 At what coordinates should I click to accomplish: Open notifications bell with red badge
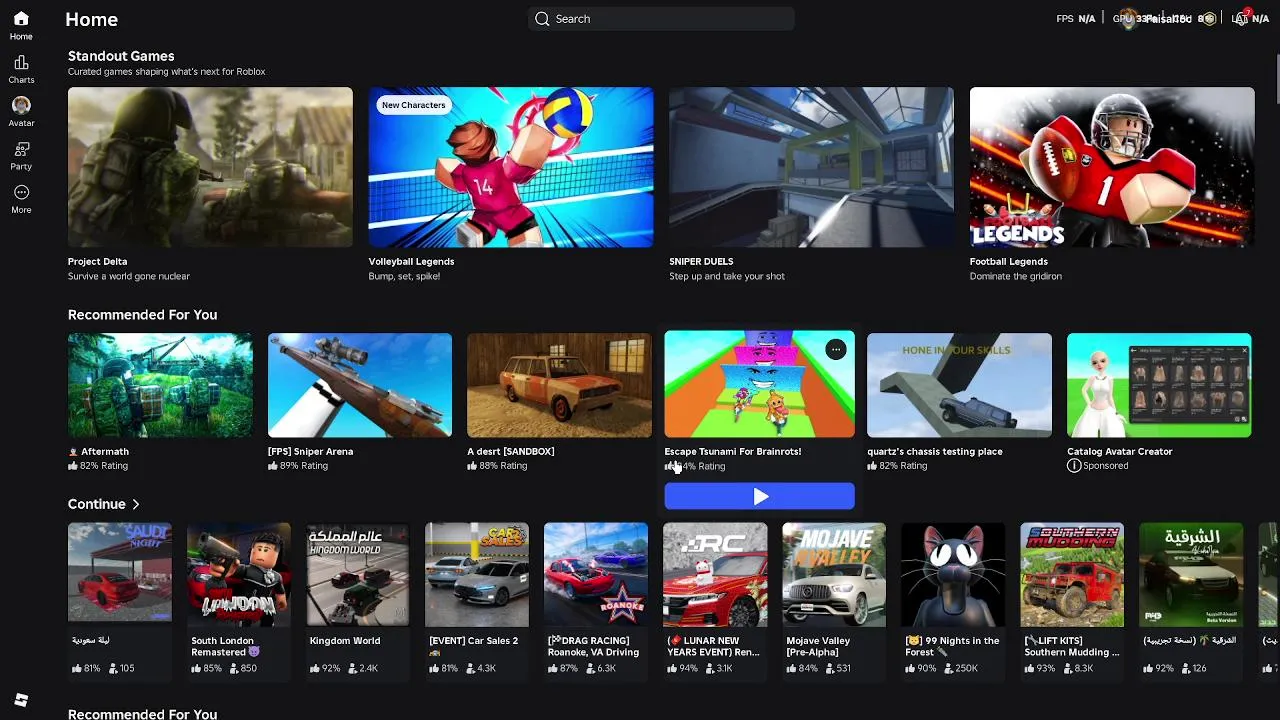pos(1241,18)
